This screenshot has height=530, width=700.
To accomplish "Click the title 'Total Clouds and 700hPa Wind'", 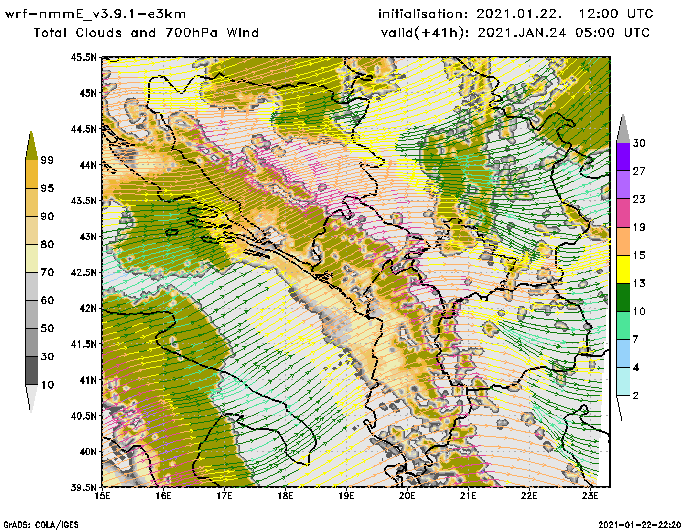I will click(146, 33).
